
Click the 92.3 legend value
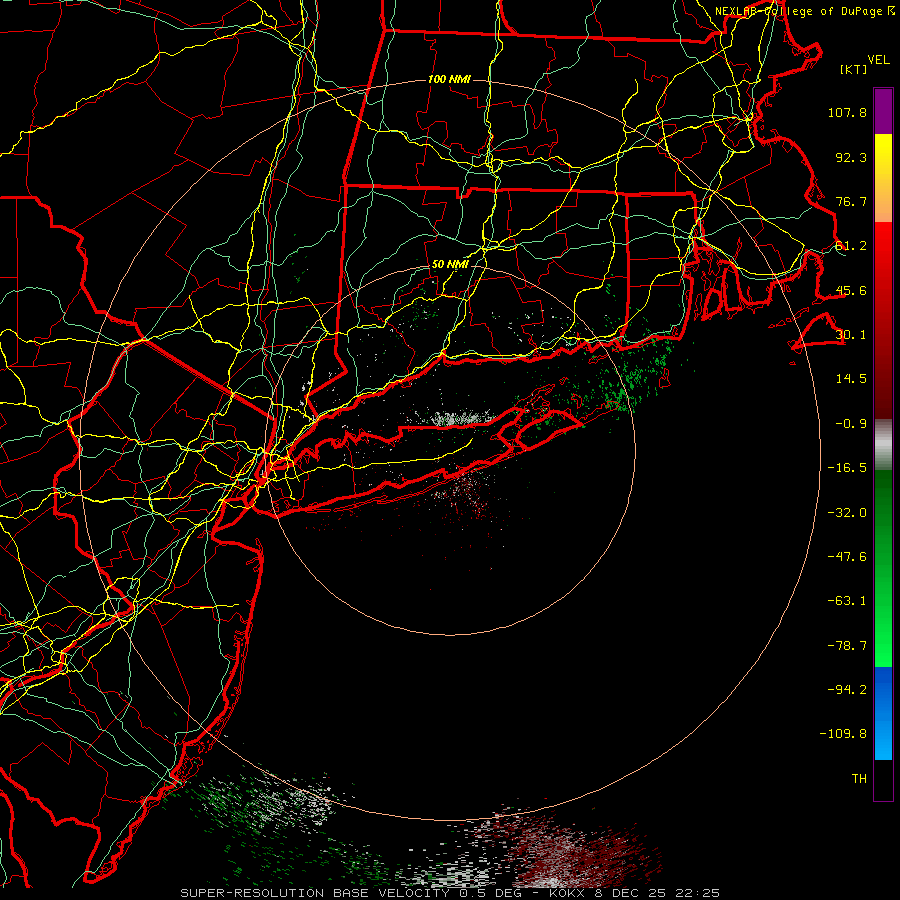851,157
